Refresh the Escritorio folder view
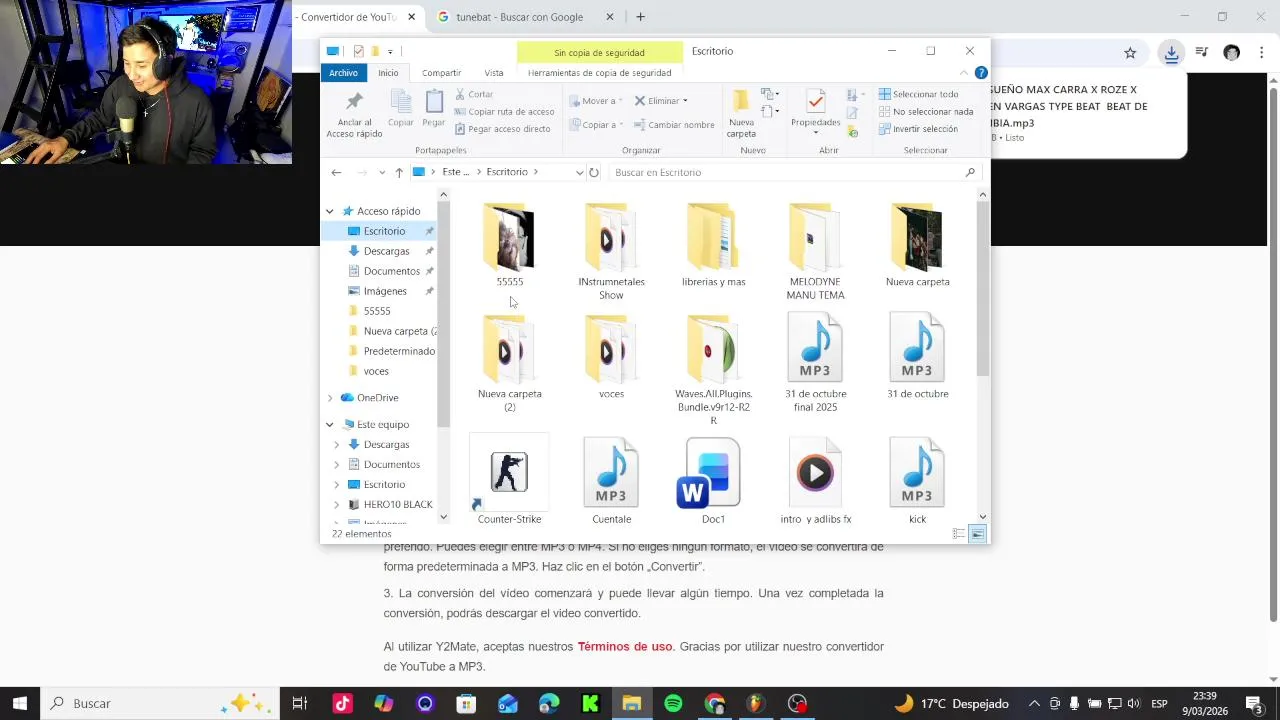Viewport: 1280px width, 720px height. 594,172
